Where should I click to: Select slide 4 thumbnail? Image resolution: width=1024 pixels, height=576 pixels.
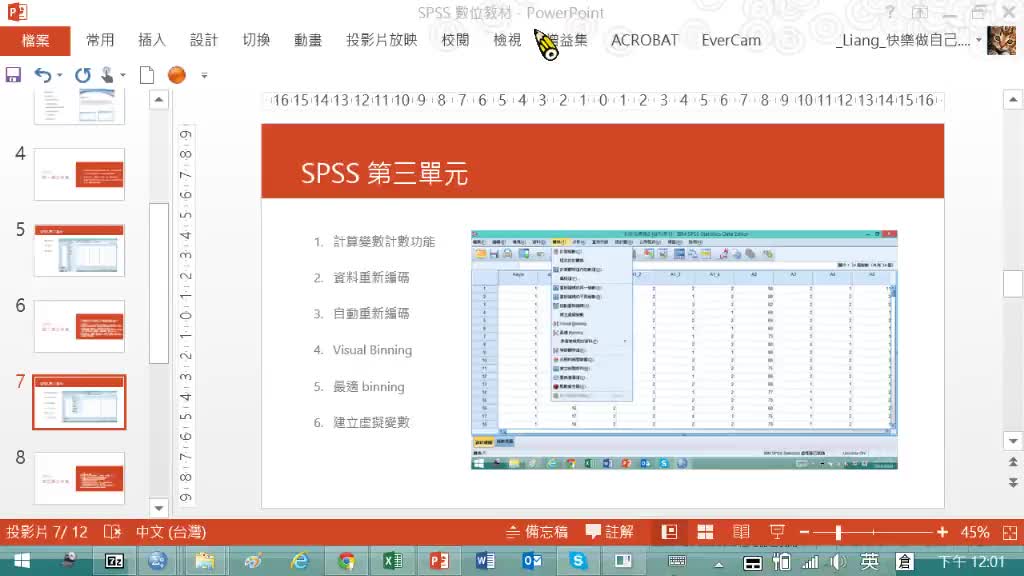(x=79, y=174)
